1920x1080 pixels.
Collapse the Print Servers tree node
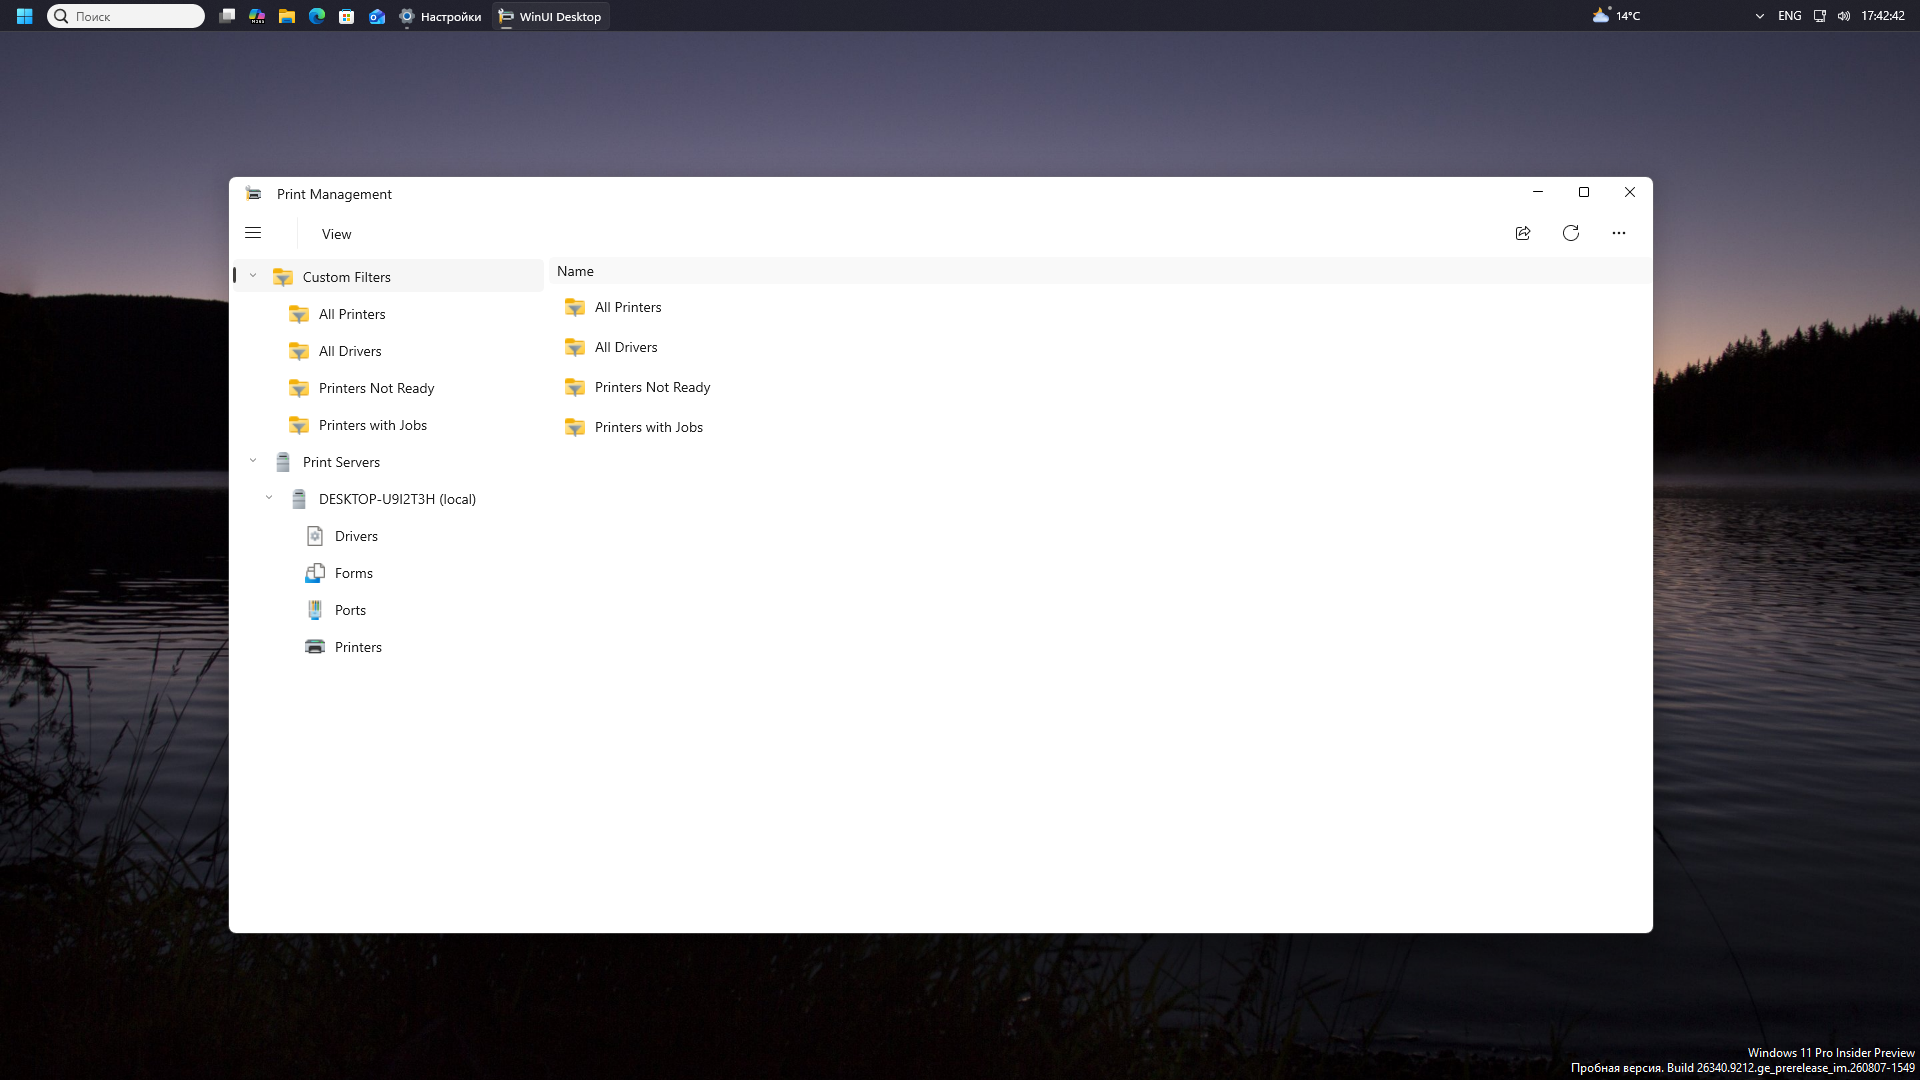[x=253, y=461]
